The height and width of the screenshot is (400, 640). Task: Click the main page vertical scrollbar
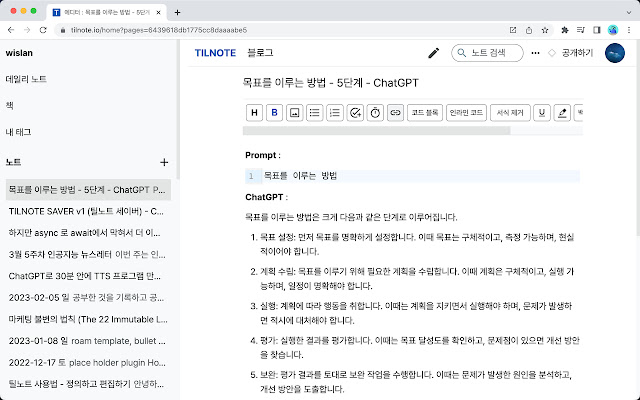(638, 138)
